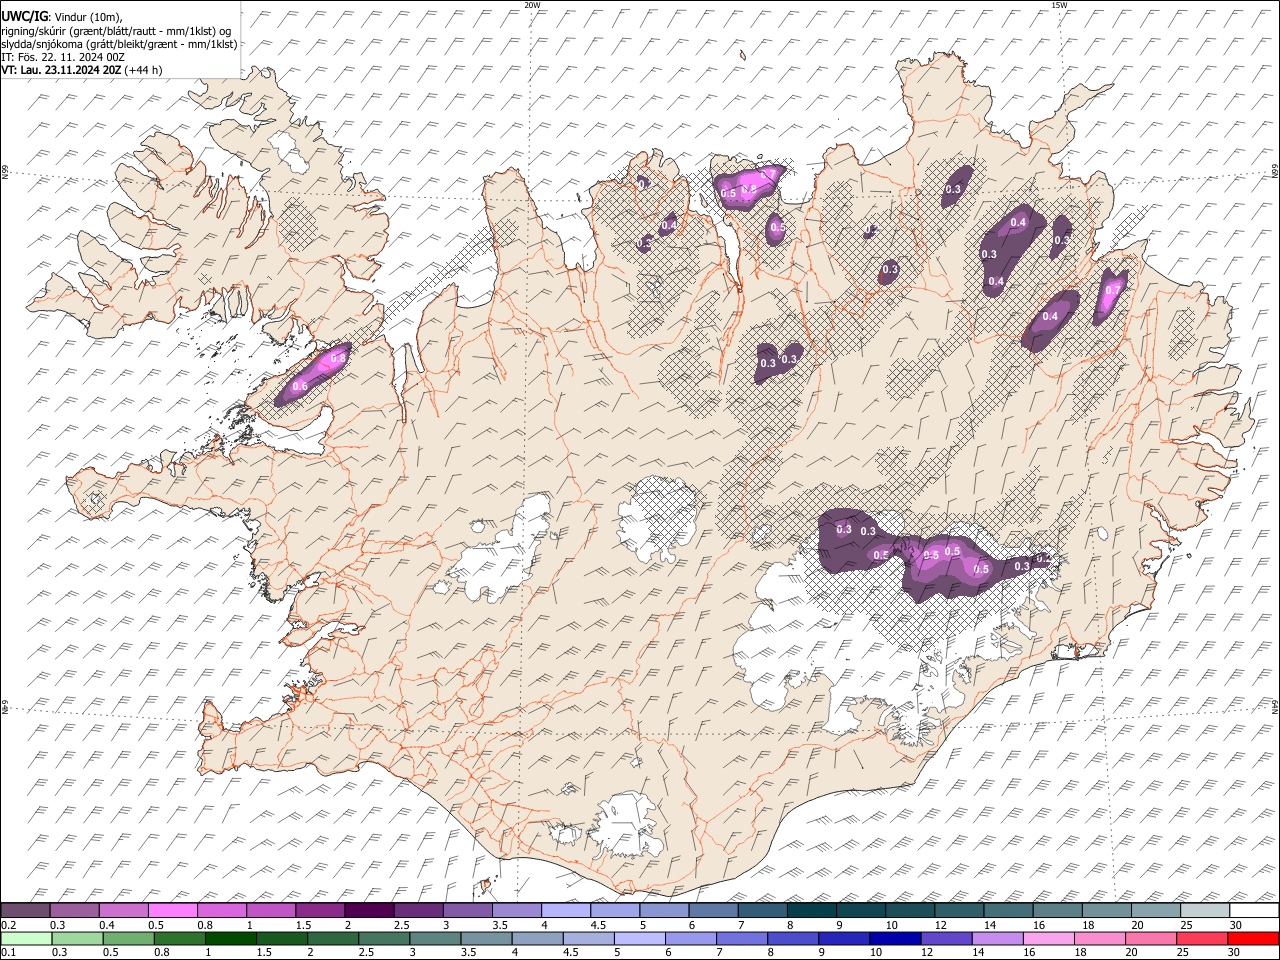Select the 1 mm swatch in the upper purple scale
1280x960 pixels.
[271, 910]
